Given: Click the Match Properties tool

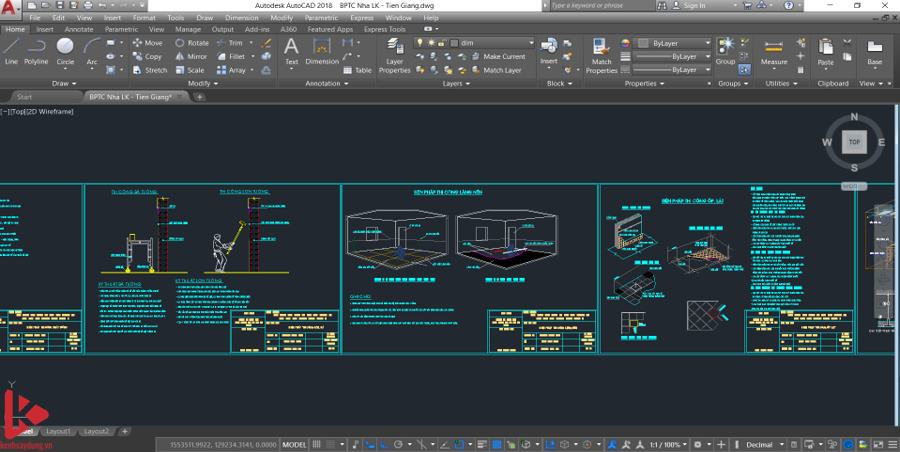Looking at the screenshot, I should [601, 54].
